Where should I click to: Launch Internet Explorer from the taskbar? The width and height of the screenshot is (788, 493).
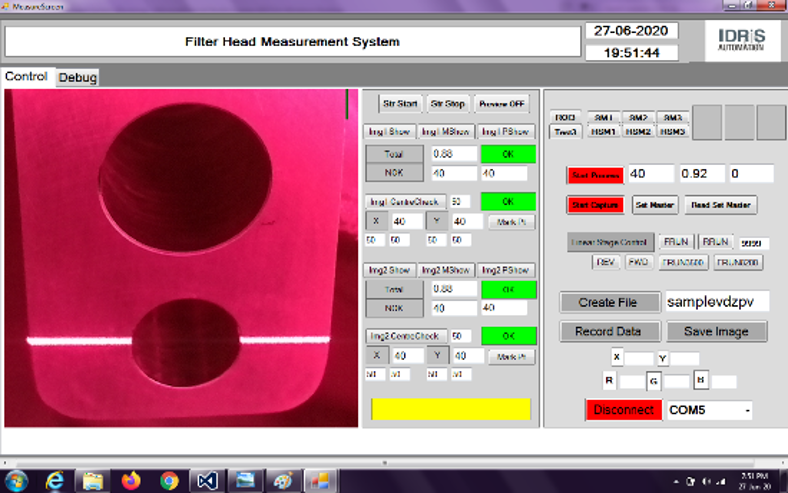(x=55, y=481)
